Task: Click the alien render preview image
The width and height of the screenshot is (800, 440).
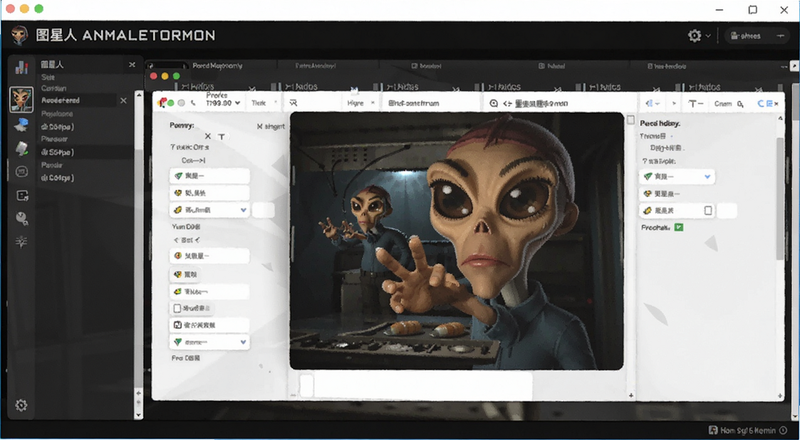Action: click(x=457, y=240)
